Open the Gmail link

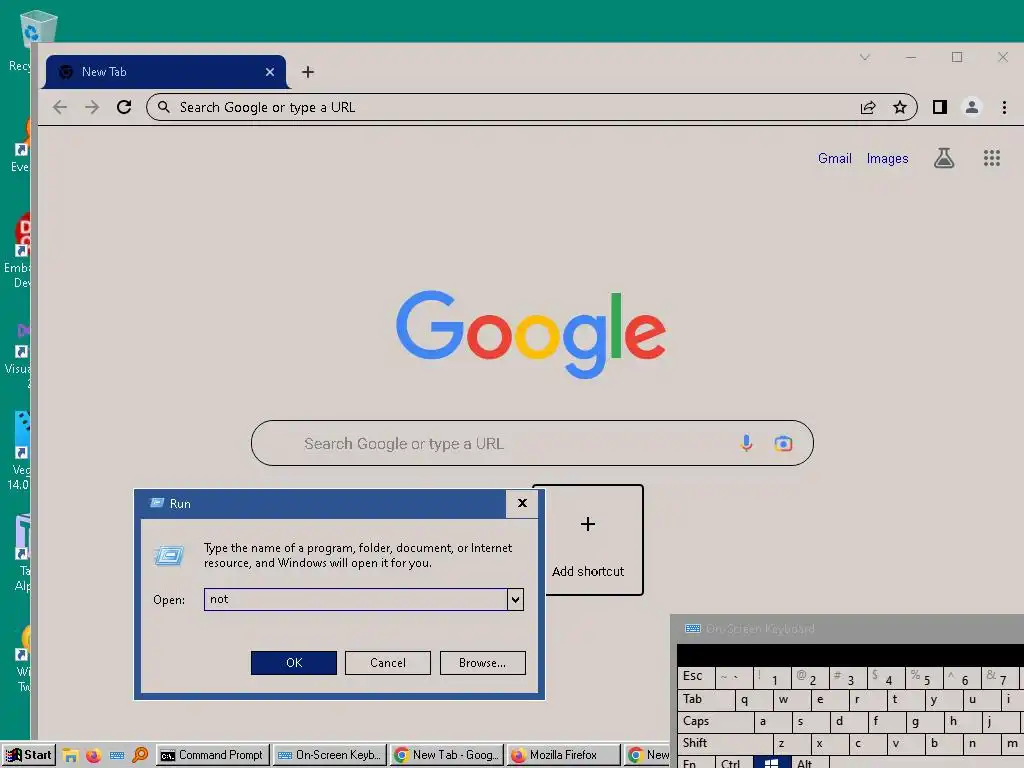tap(835, 159)
